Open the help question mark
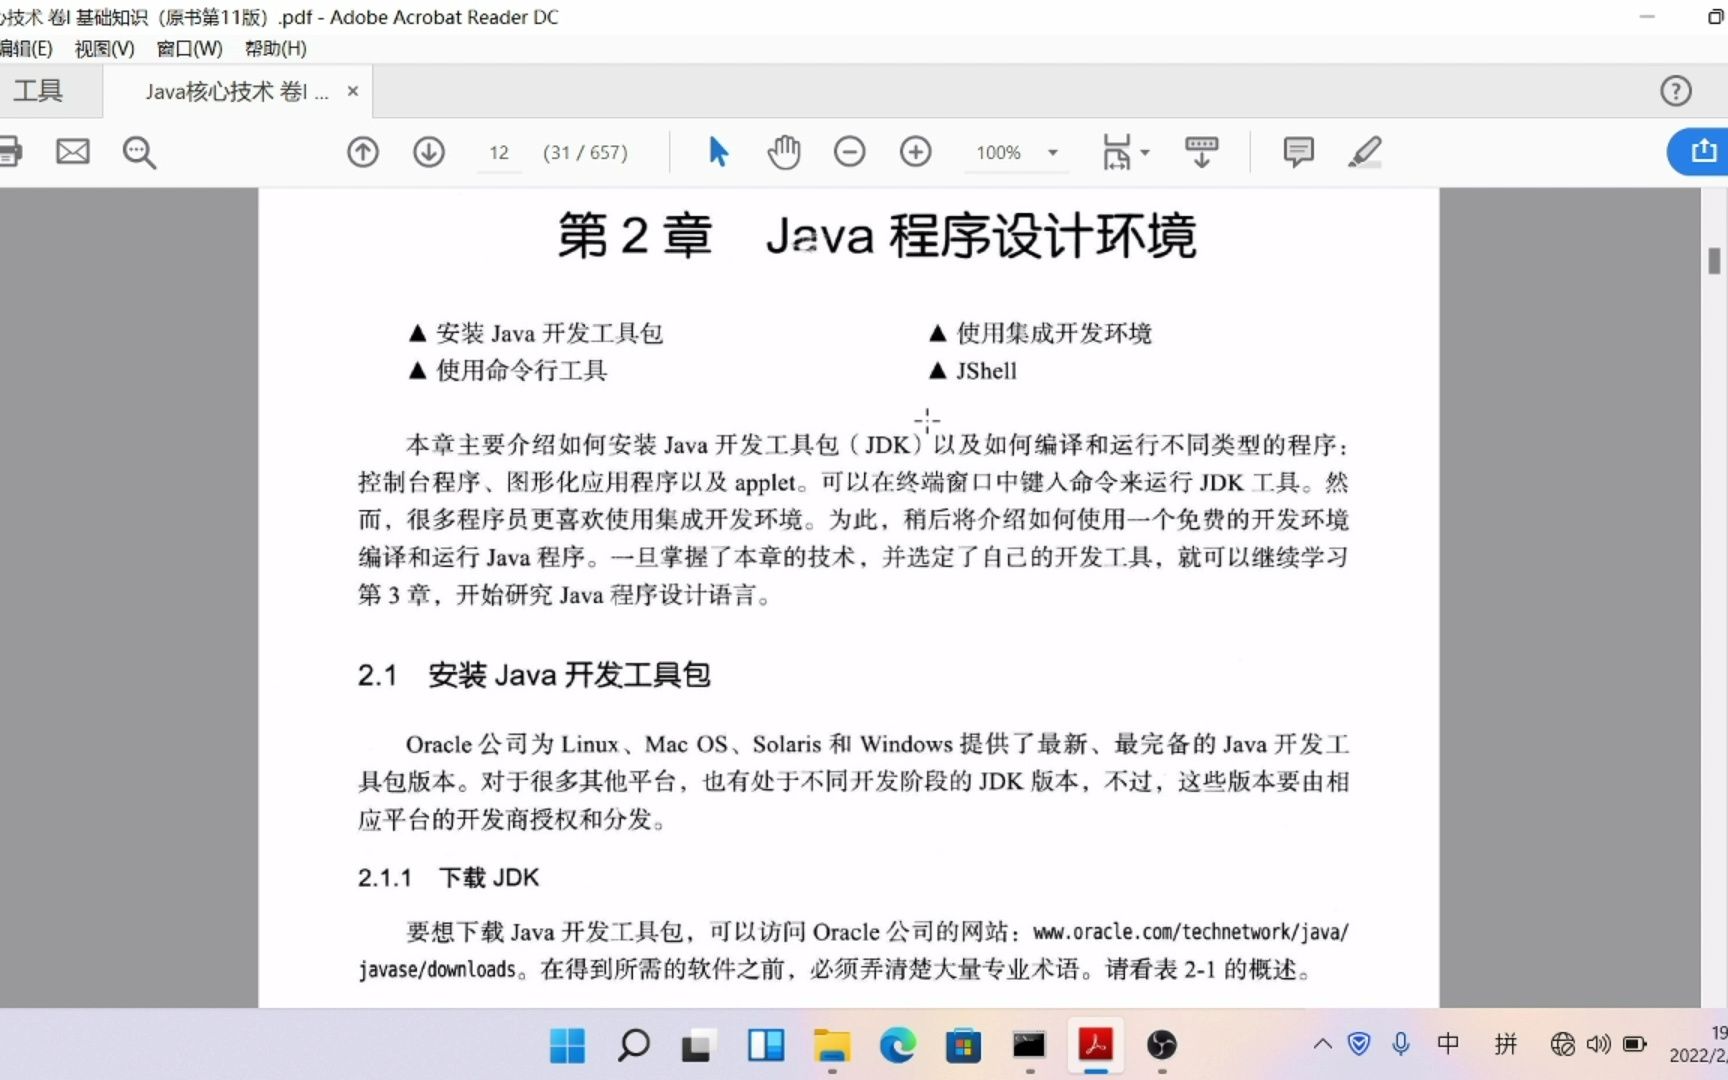The width and height of the screenshot is (1728, 1080). 1676,91
